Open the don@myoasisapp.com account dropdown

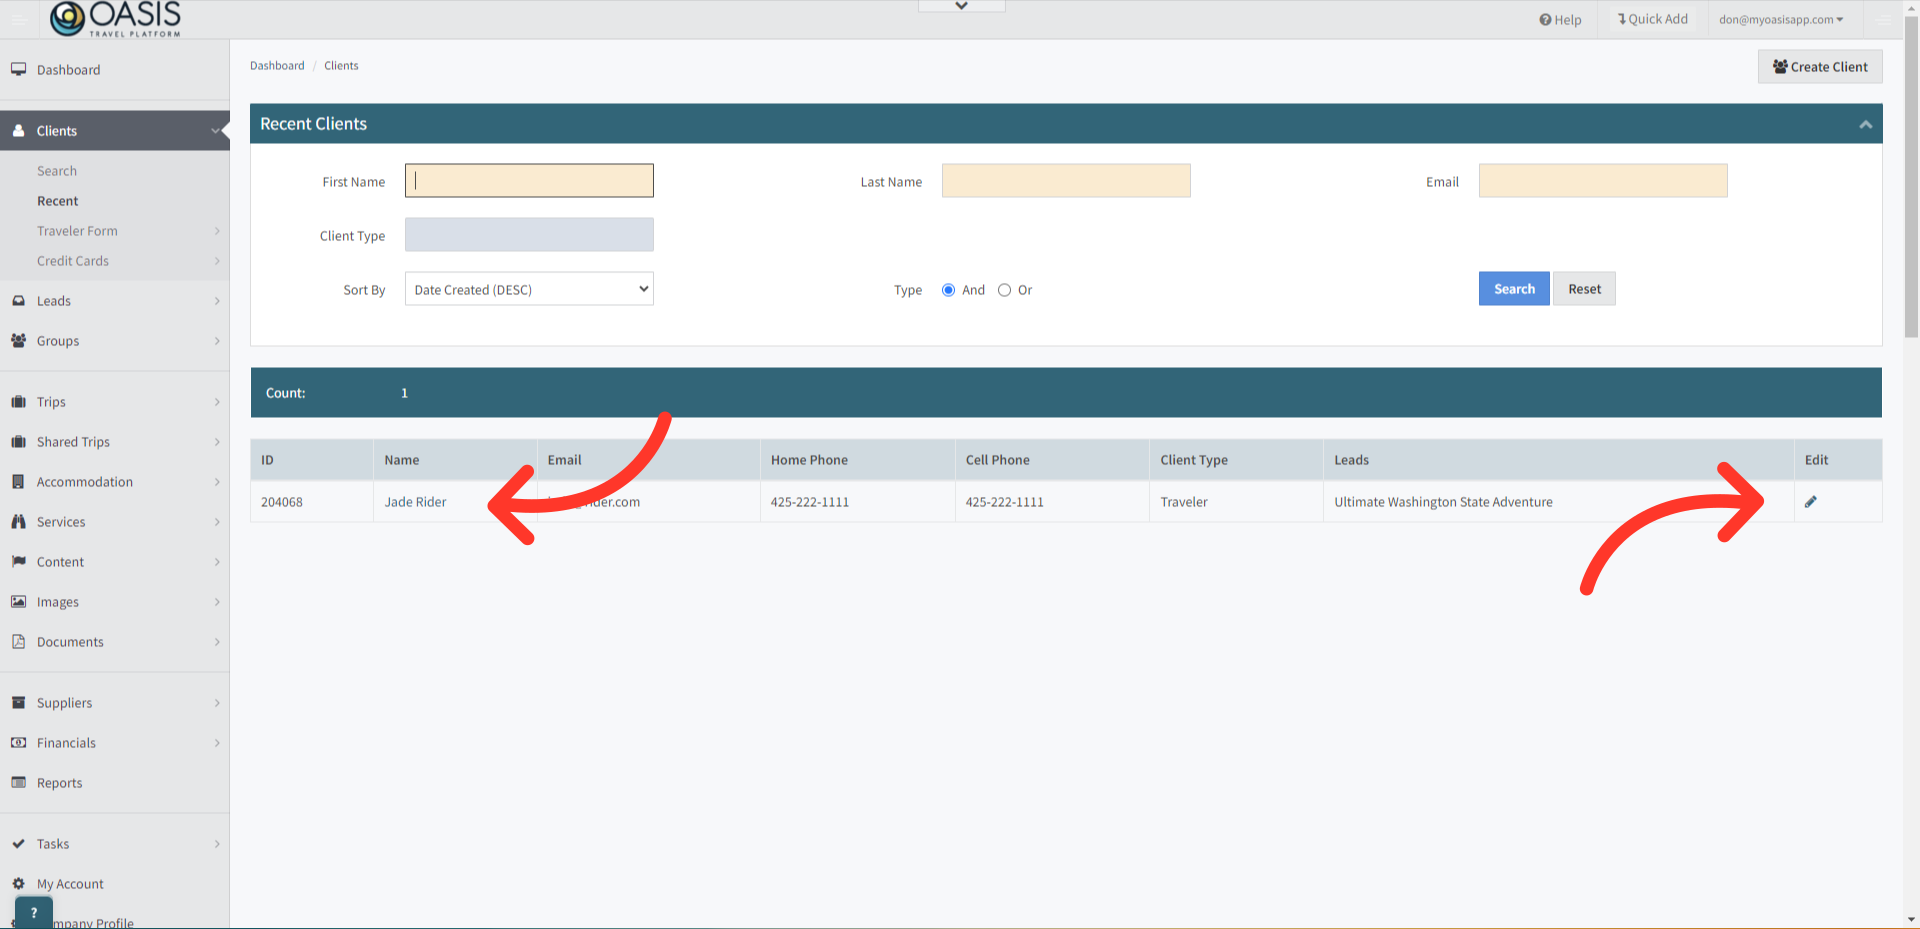pyautogui.click(x=1780, y=19)
